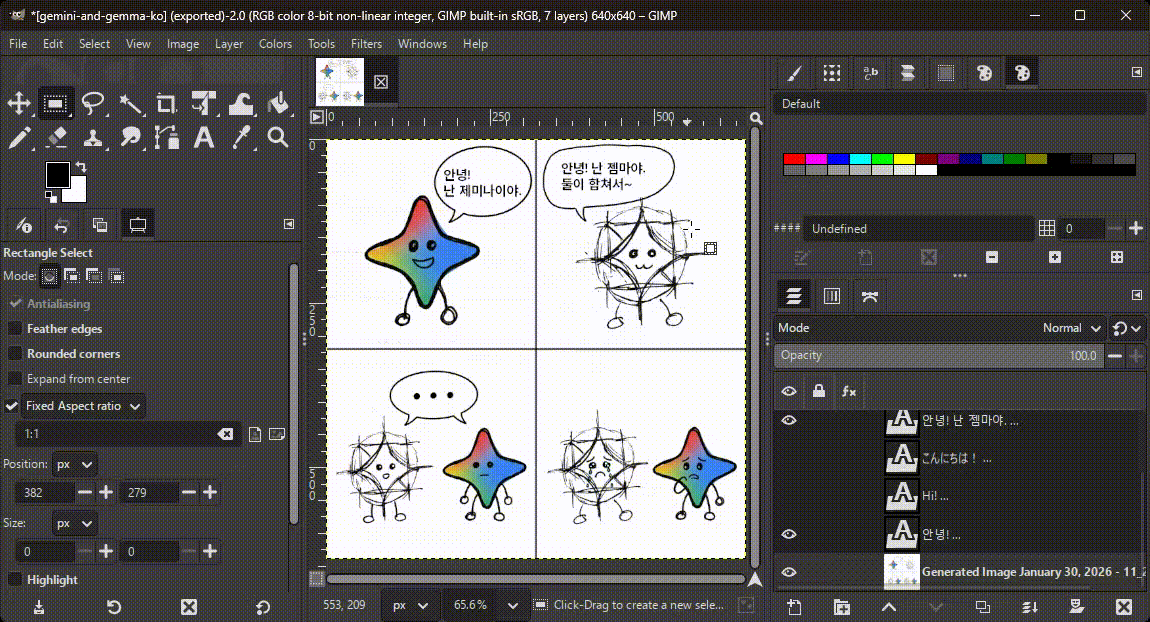Select the Move tool

(x=18, y=104)
